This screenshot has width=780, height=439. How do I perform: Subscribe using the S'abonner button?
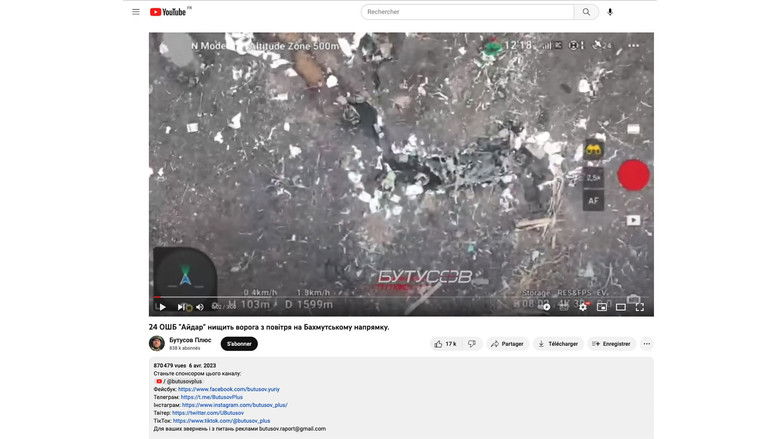(239, 343)
